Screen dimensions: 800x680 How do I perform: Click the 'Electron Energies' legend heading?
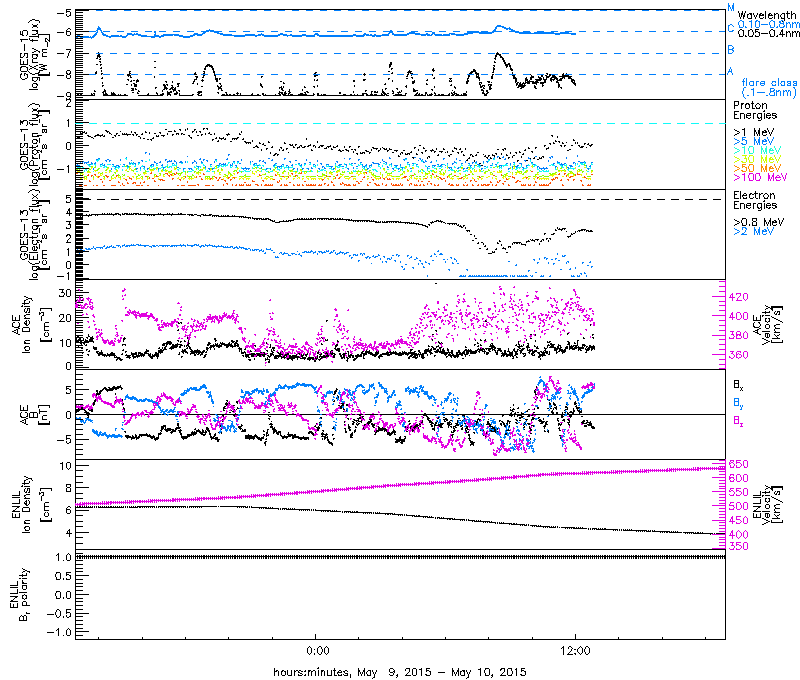(x=755, y=200)
